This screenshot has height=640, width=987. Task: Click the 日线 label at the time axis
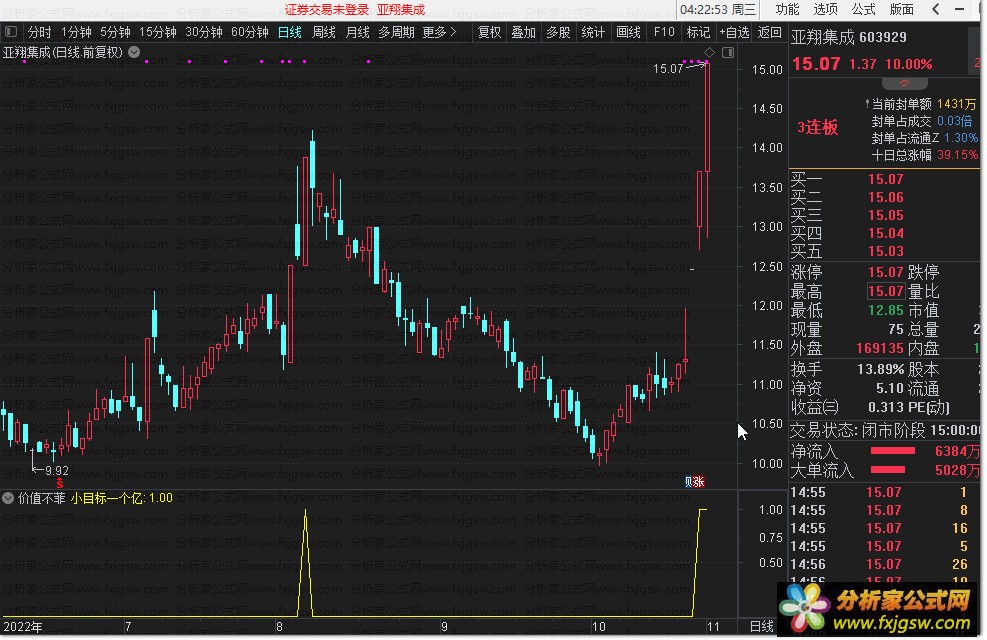762,626
